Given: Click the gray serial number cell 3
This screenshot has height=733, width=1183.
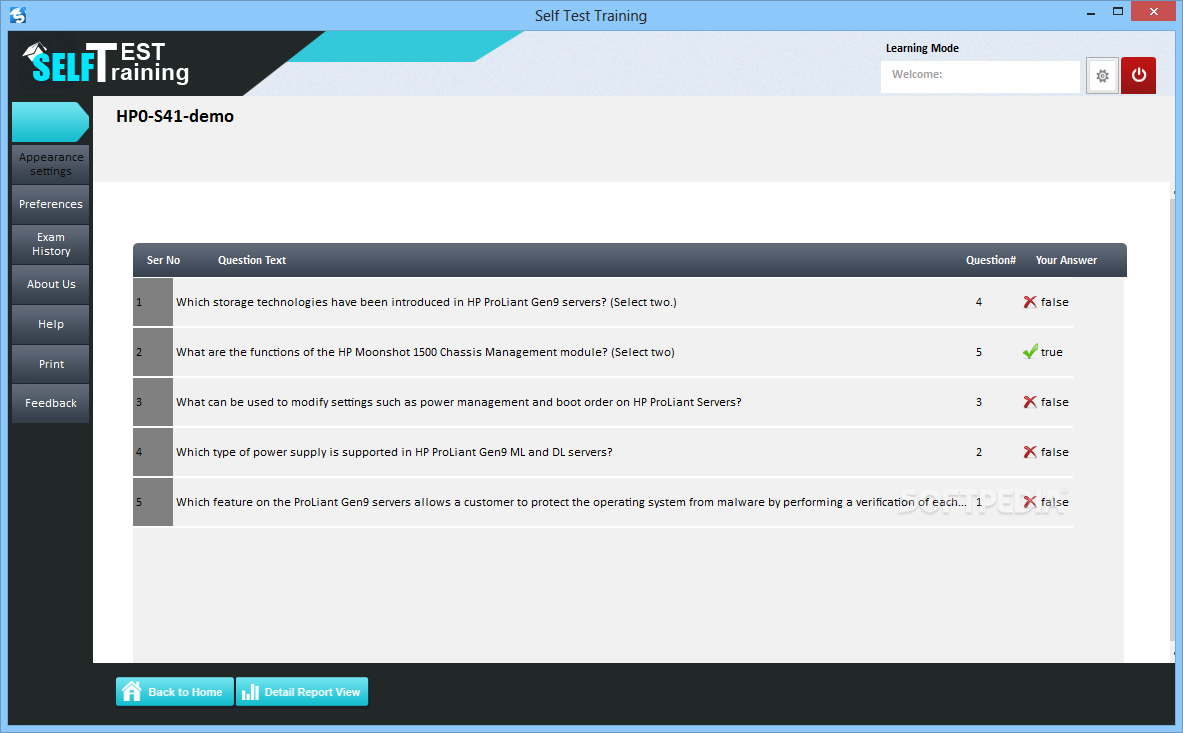Looking at the screenshot, I should [x=153, y=402].
